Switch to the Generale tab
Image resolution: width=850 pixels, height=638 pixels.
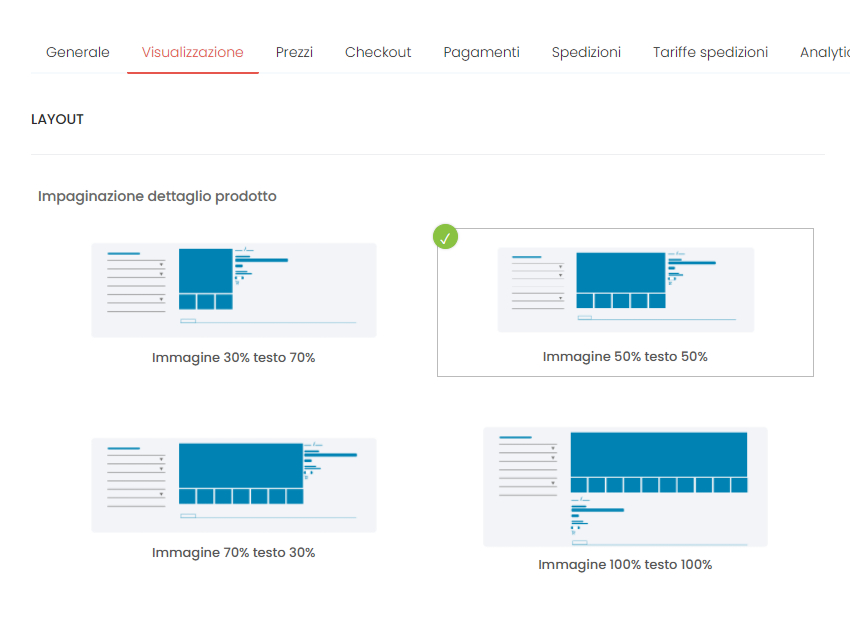point(77,52)
